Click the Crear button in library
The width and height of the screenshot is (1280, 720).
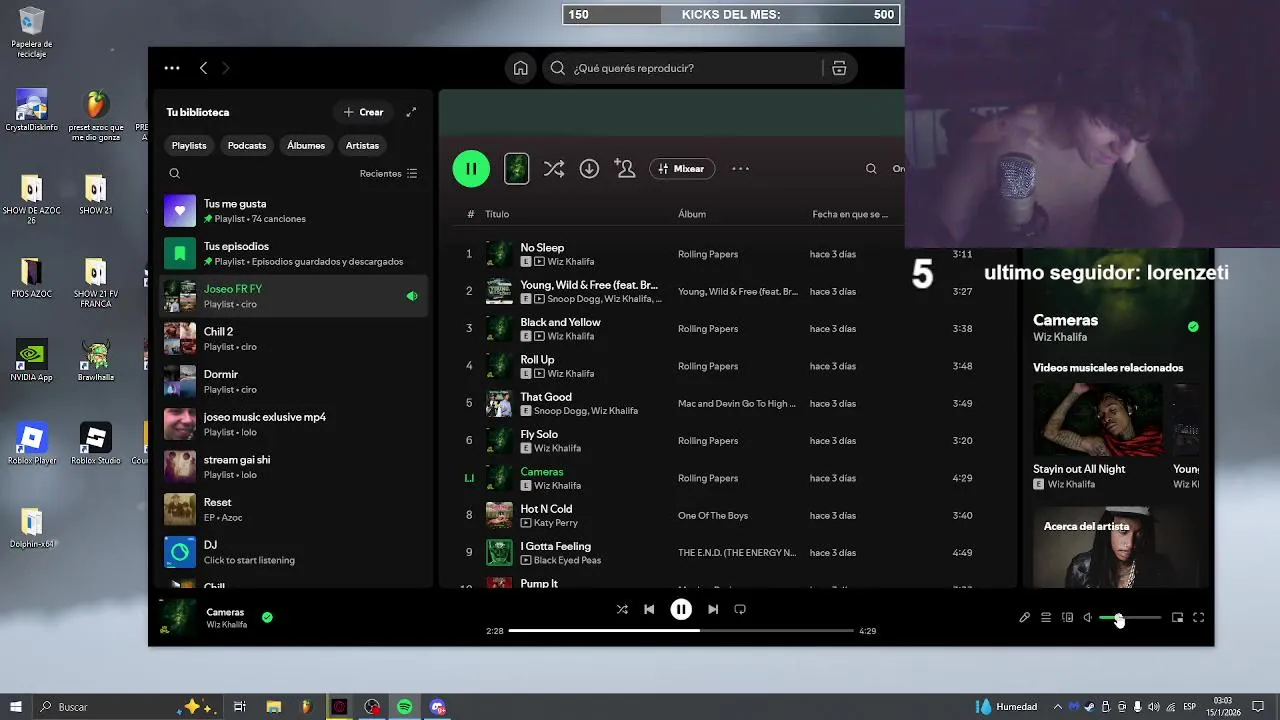pos(363,112)
